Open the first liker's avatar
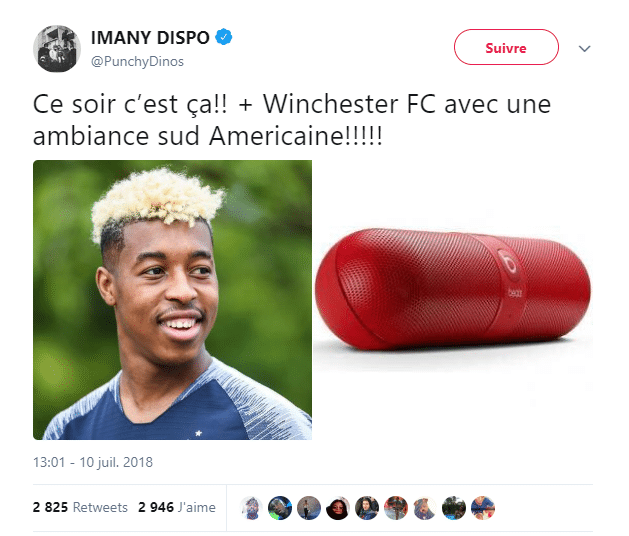Screen dimensions: 629x536 click(251, 508)
